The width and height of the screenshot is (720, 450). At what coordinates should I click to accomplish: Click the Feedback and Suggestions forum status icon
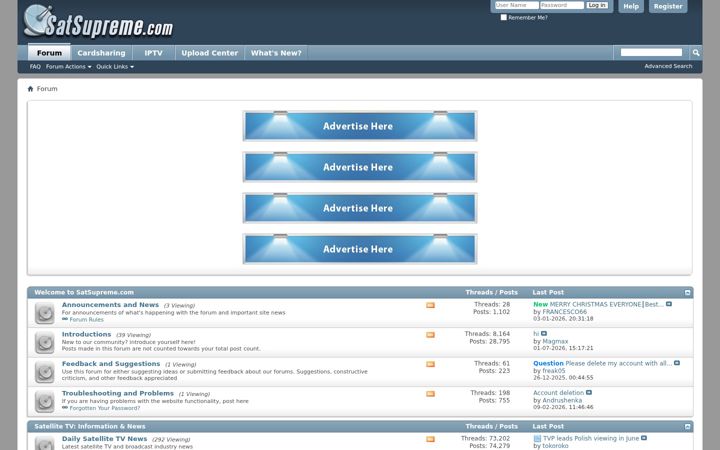click(45, 372)
